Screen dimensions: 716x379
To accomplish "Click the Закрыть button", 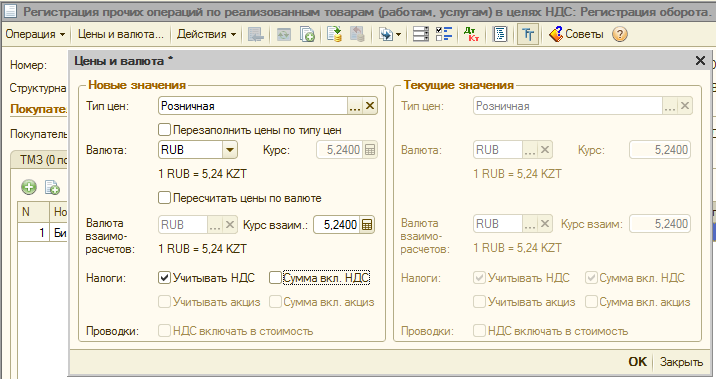I will click(x=681, y=362).
